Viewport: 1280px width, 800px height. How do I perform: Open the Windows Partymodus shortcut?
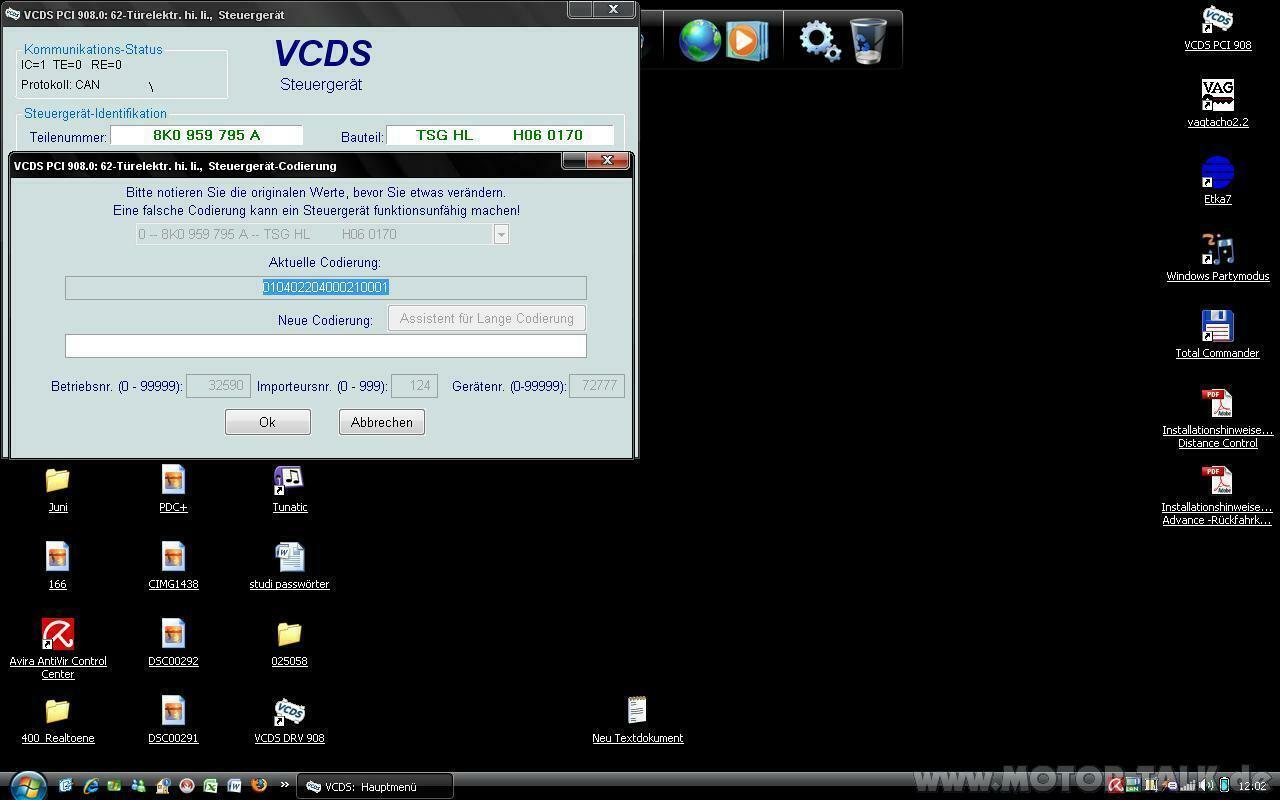click(1217, 251)
